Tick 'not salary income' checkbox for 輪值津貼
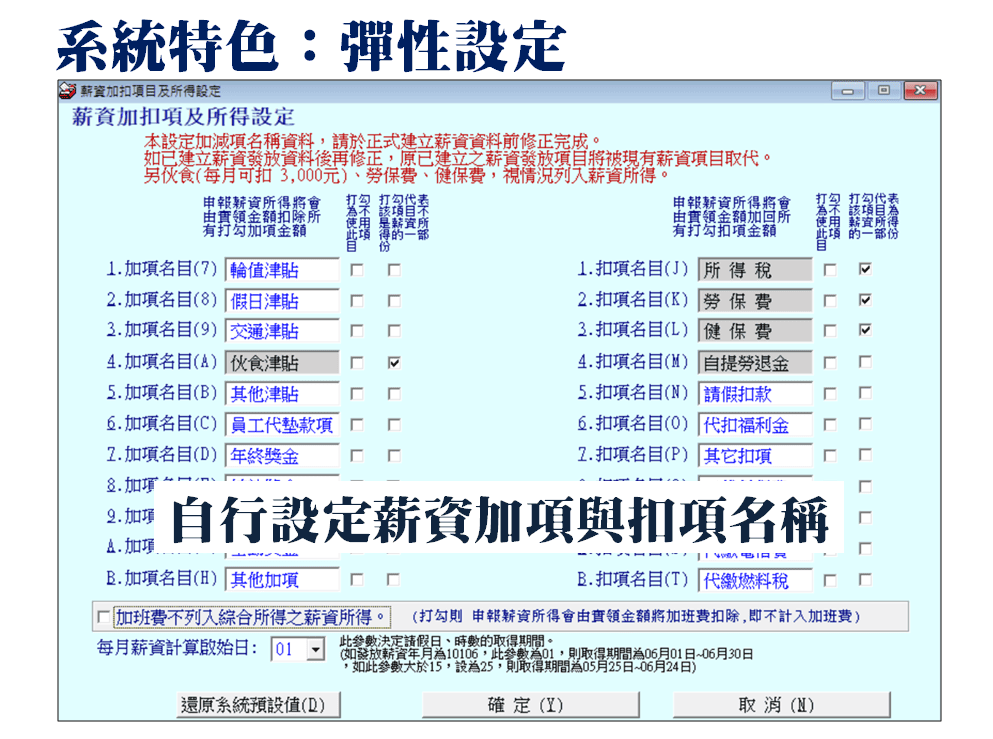 tap(394, 270)
